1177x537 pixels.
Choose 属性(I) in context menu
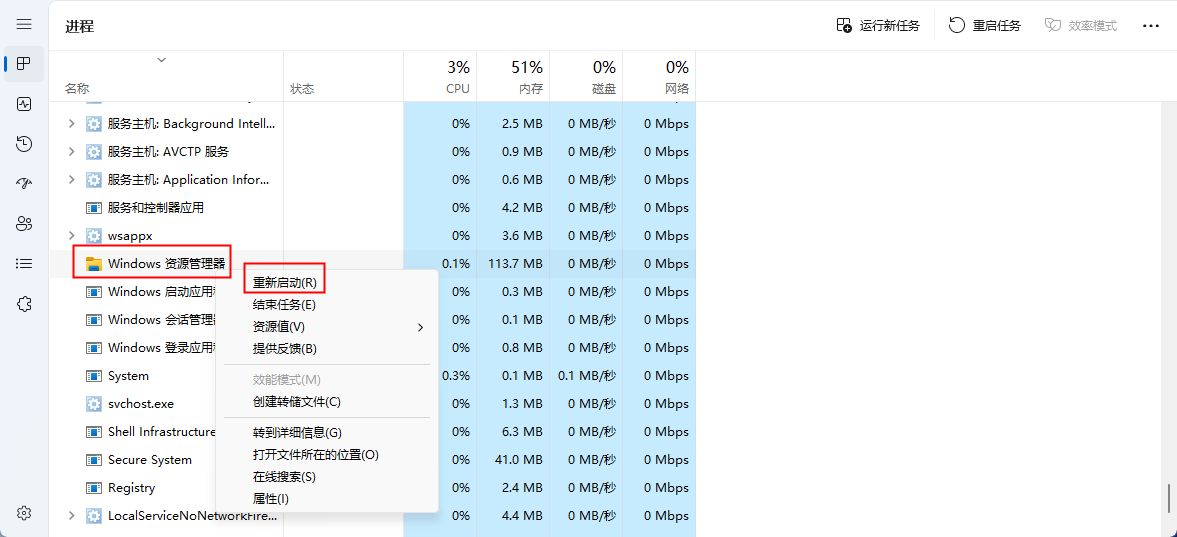pos(270,499)
